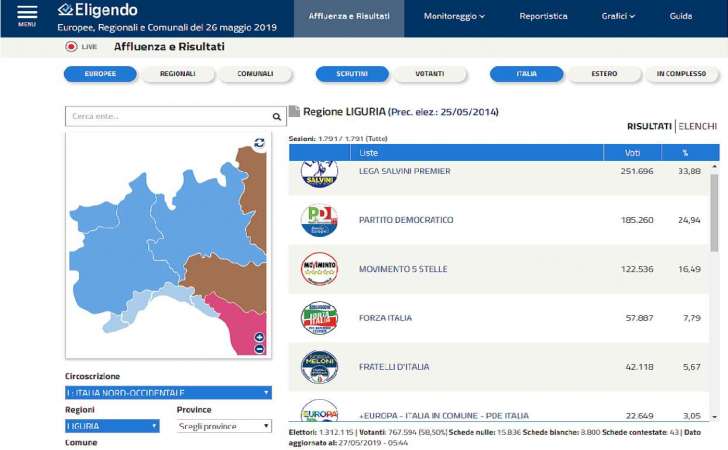
Task: Click the search magnifier icon
Action: (277, 117)
